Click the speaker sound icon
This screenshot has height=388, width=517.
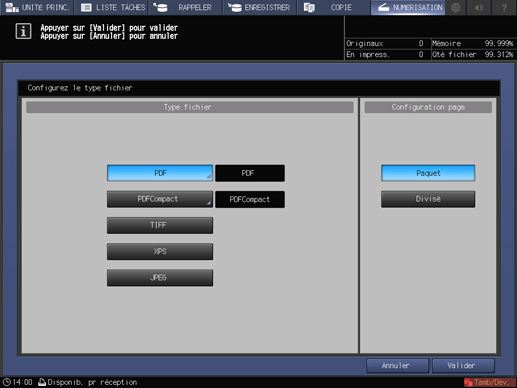479,7
